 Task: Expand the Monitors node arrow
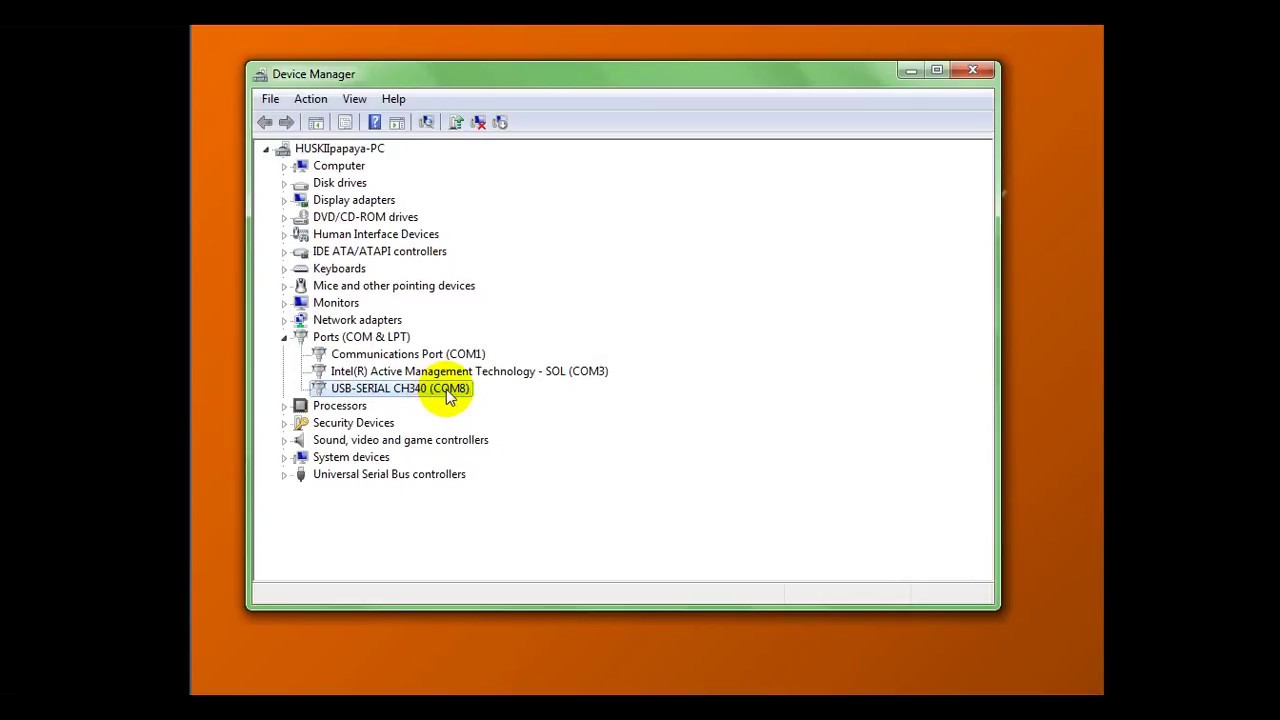pyautogui.click(x=284, y=303)
